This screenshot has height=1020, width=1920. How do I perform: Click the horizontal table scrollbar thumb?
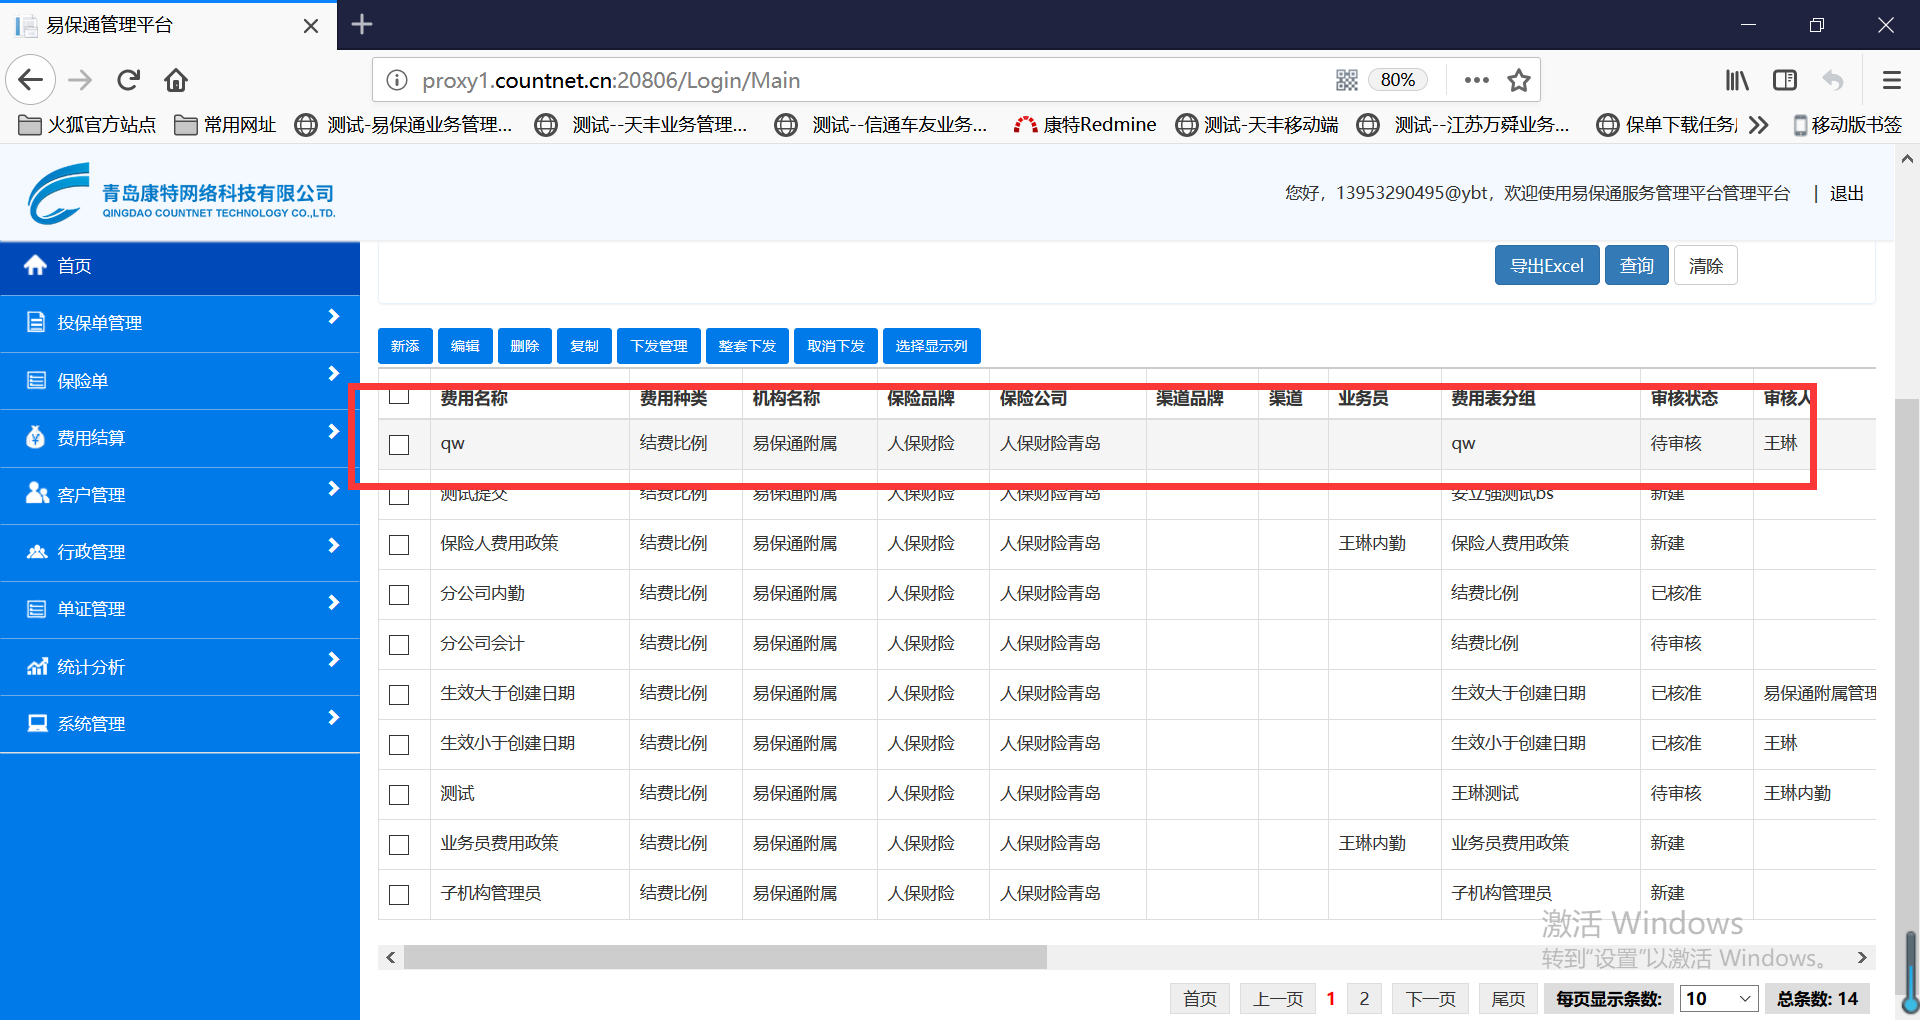pyautogui.click(x=724, y=958)
